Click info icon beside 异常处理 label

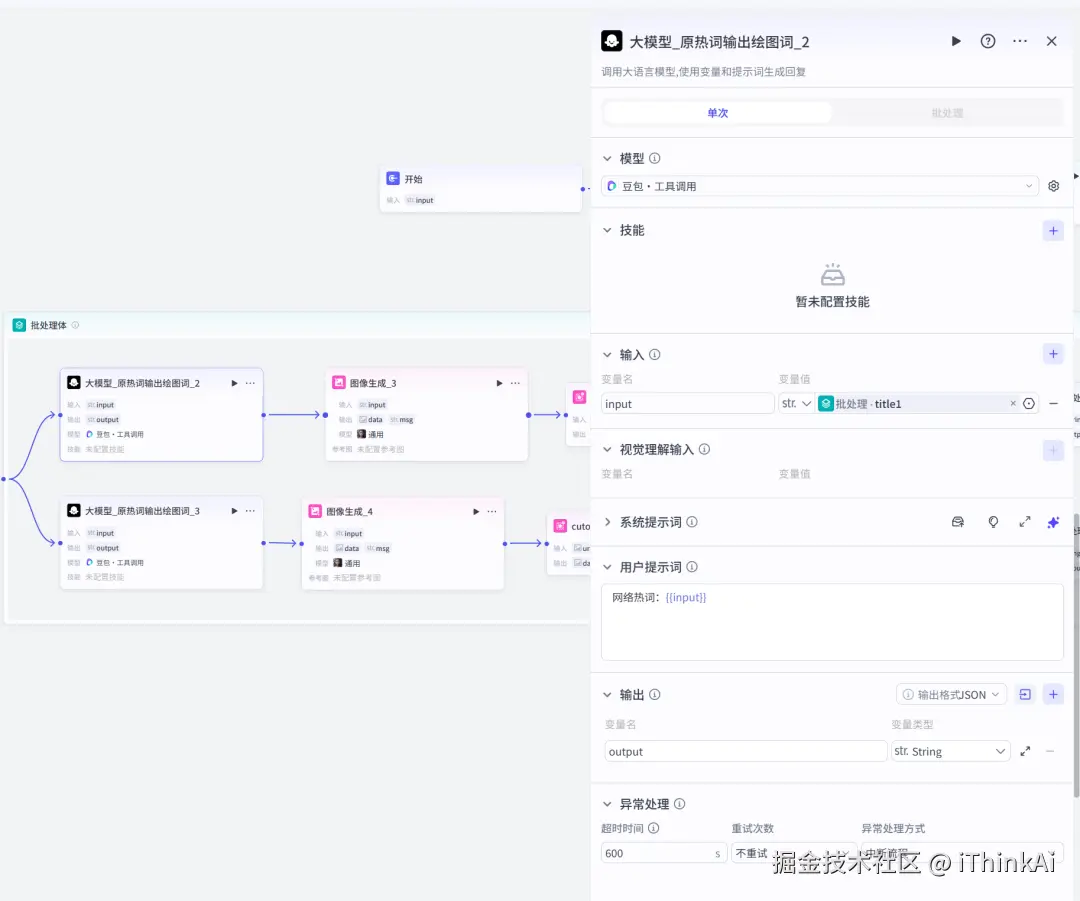pos(679,804)
